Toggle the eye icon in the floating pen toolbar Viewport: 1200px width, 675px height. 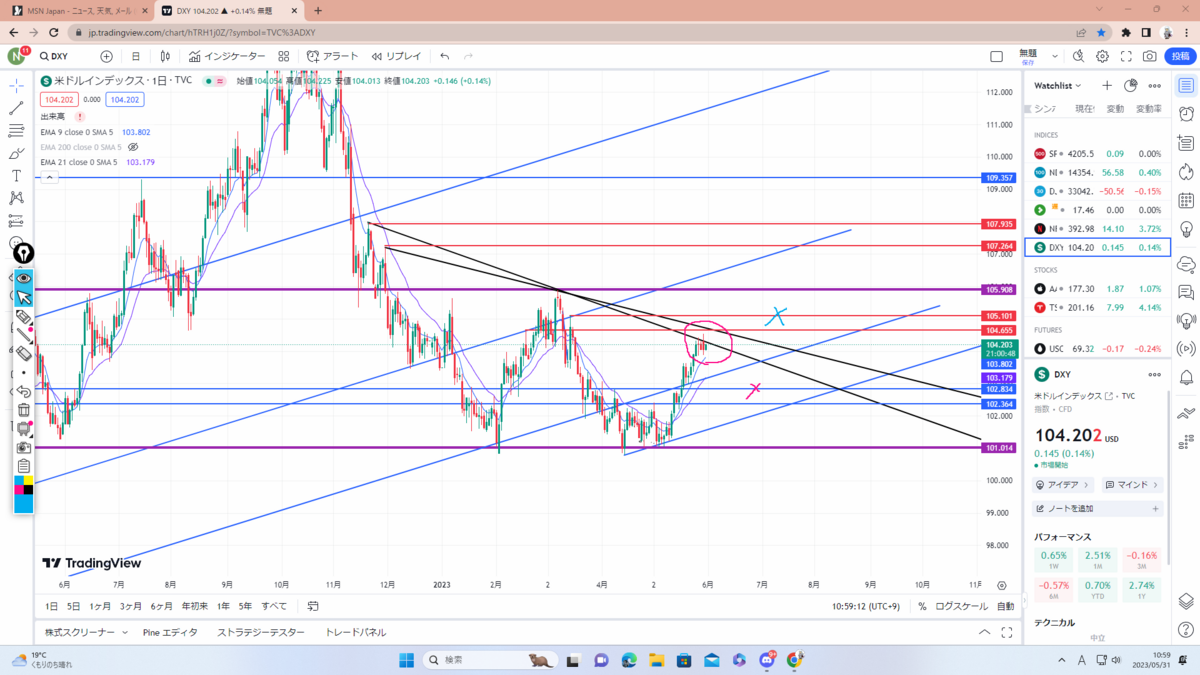tap(23, 278)
